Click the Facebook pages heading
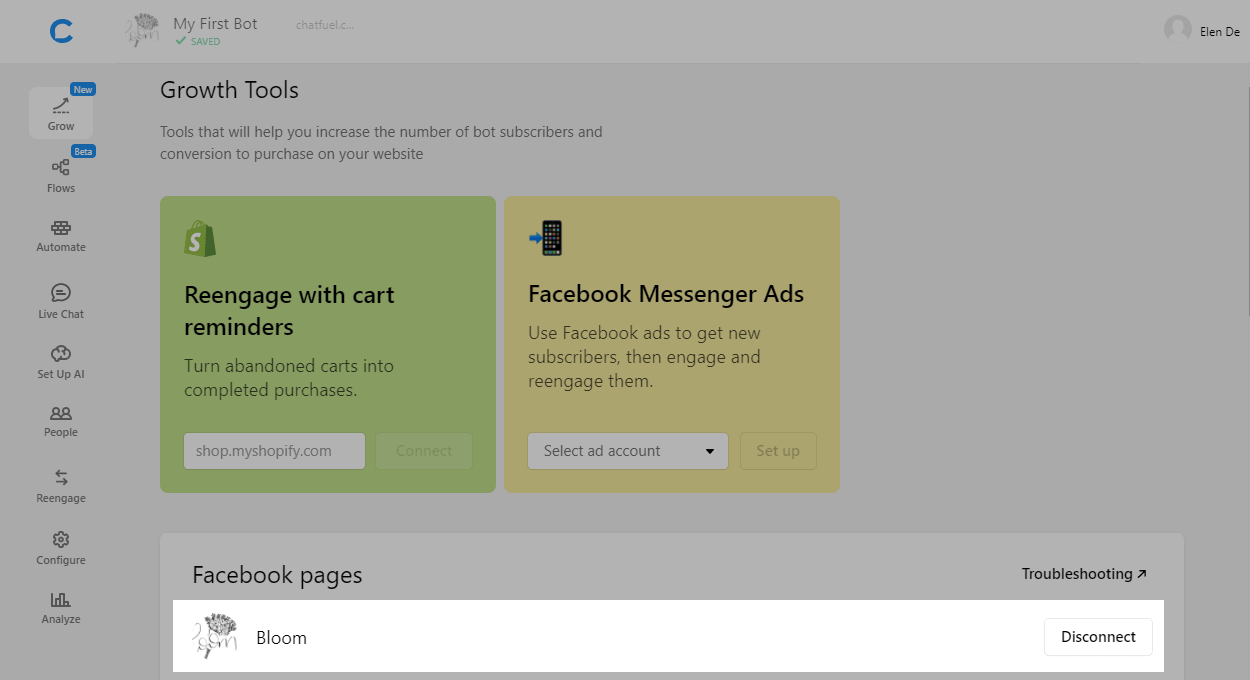This screenshot has width=1250, height=680. (277, 575)
